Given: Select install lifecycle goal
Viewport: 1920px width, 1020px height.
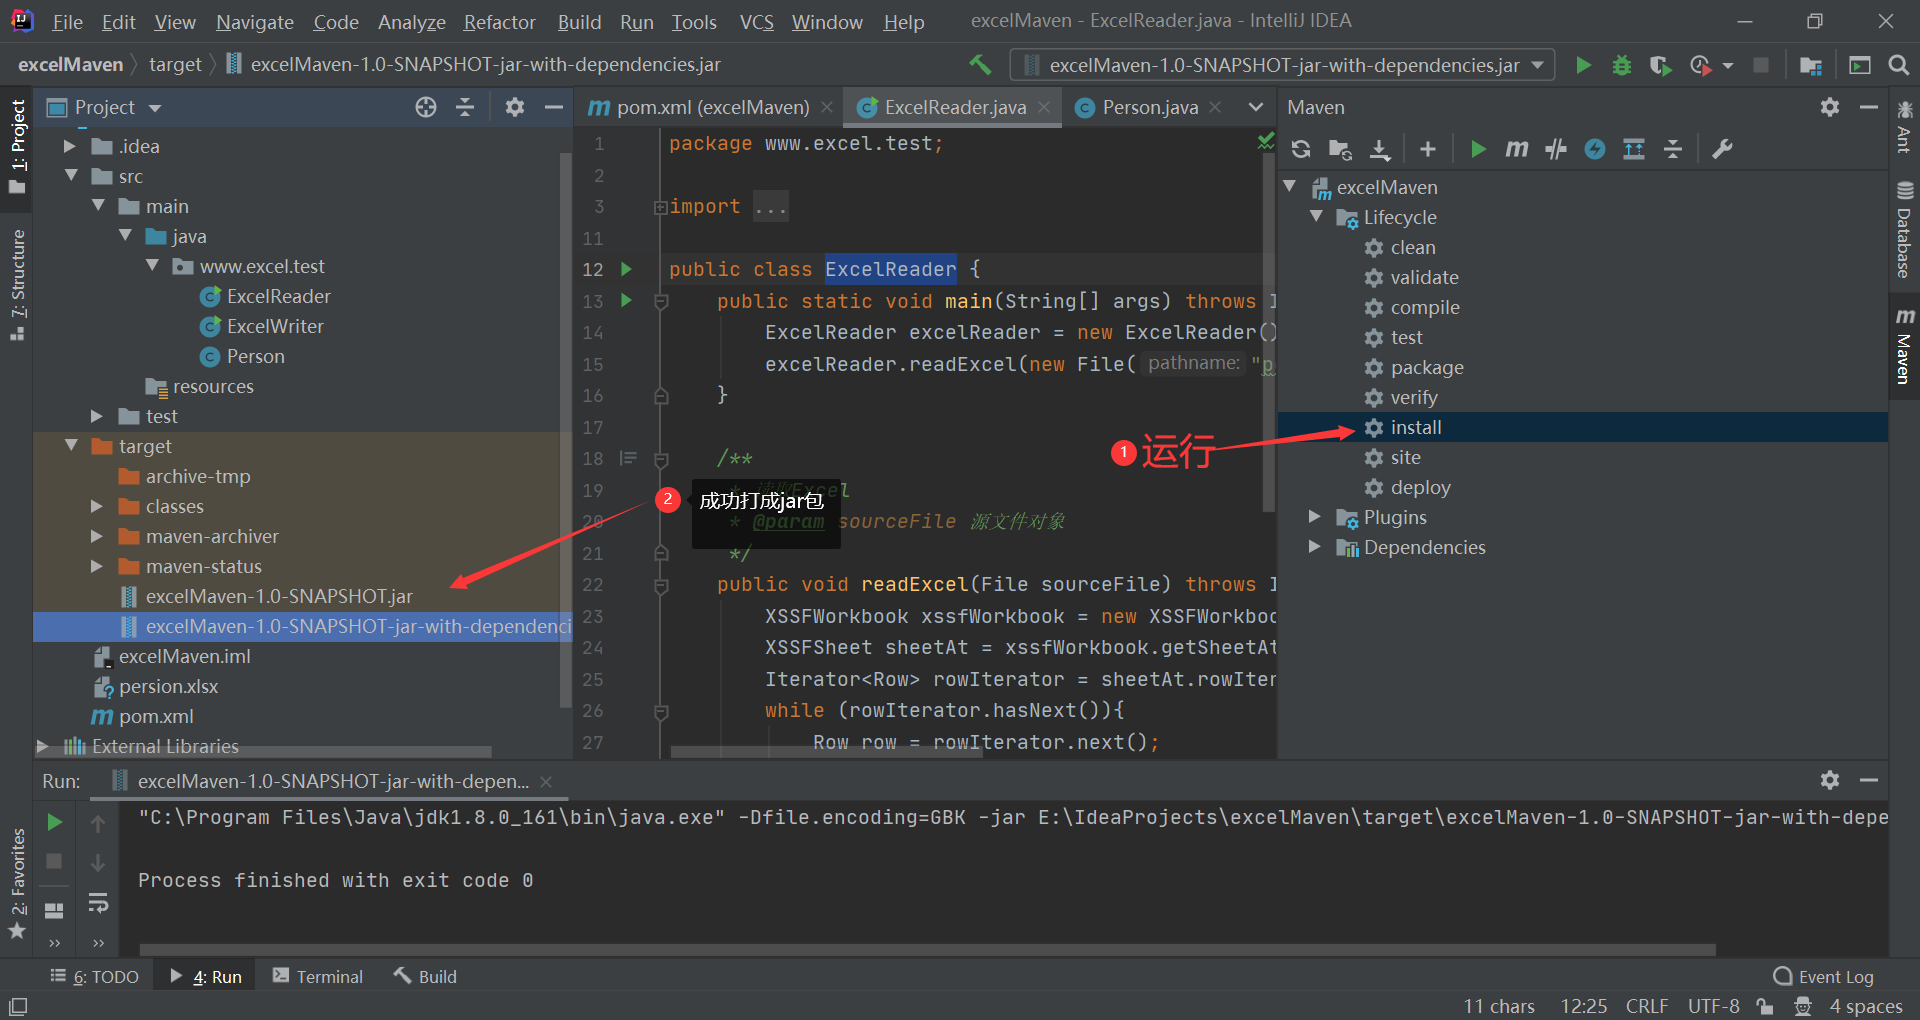Looking at the screenshot, I should (x=1416, y=427).
